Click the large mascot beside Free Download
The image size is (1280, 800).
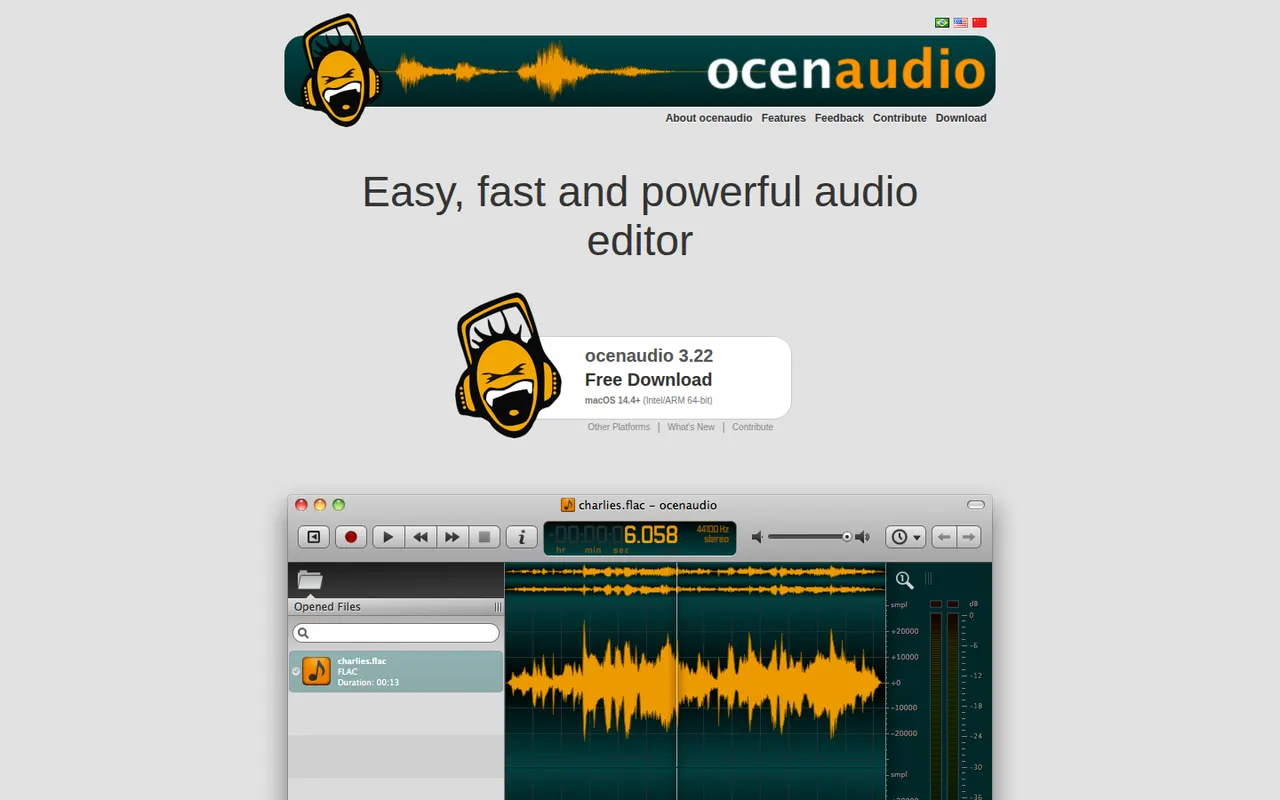[507, 365]
